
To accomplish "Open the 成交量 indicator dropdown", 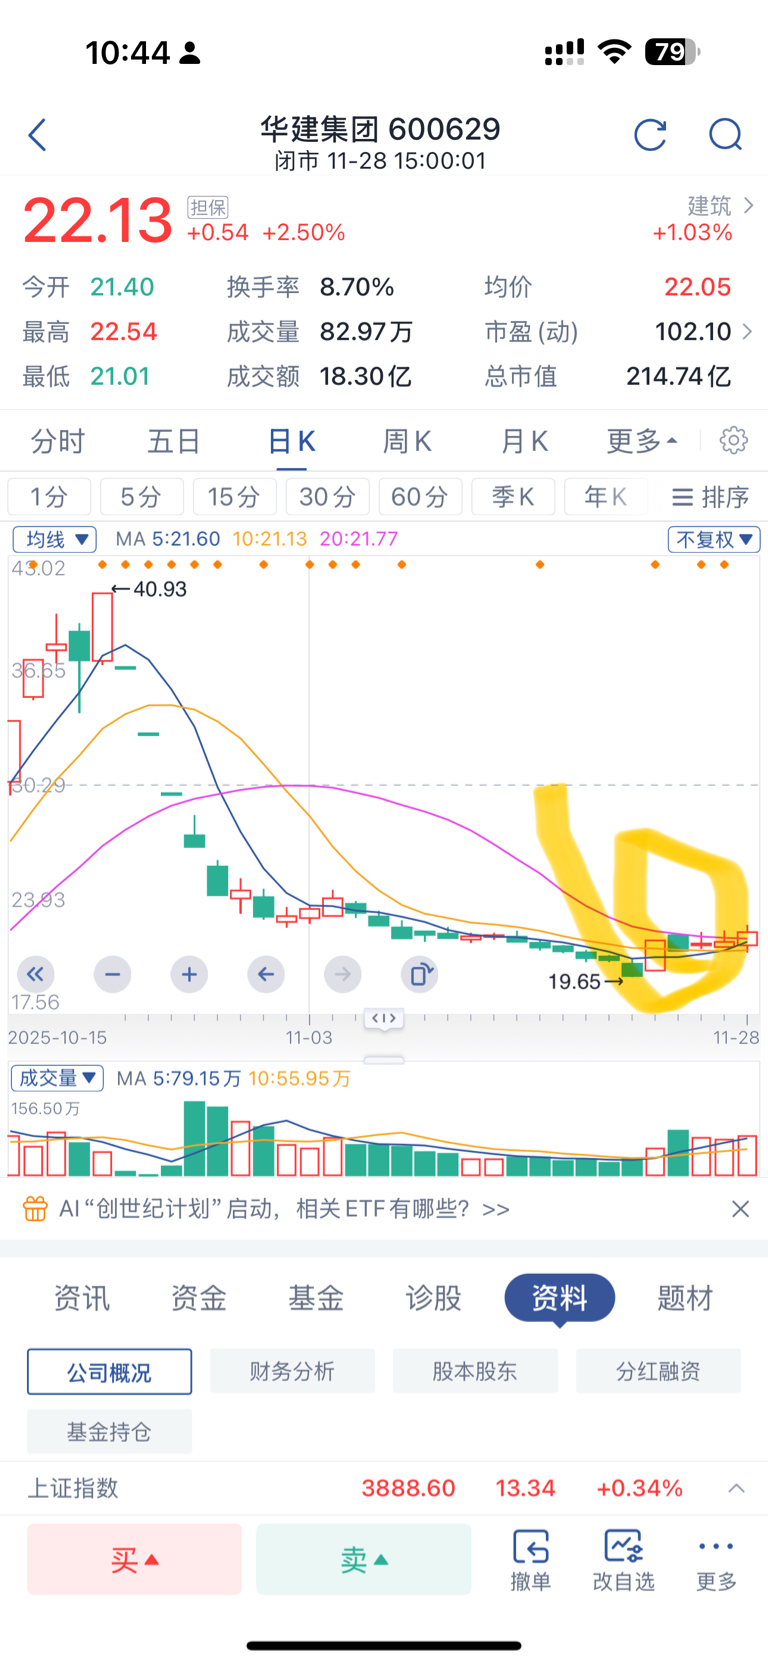I will point(57,1078).
